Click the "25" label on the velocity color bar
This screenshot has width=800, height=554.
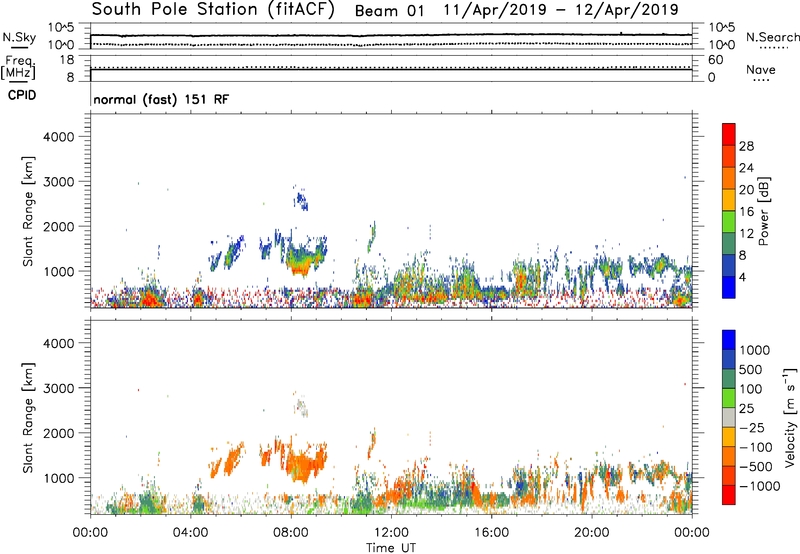tap(747, 409)
